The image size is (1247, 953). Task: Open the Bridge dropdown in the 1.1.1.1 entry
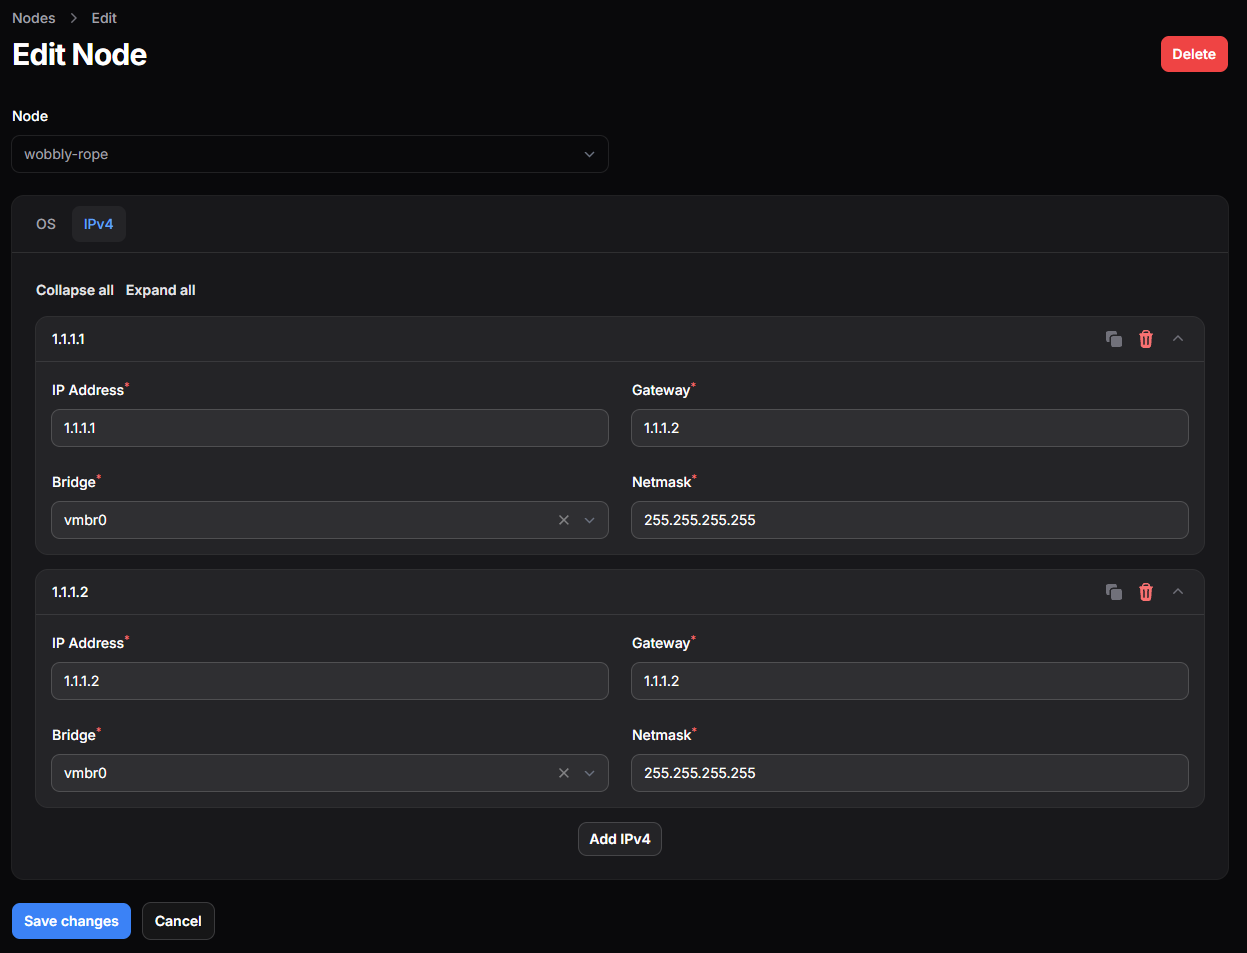300,520
